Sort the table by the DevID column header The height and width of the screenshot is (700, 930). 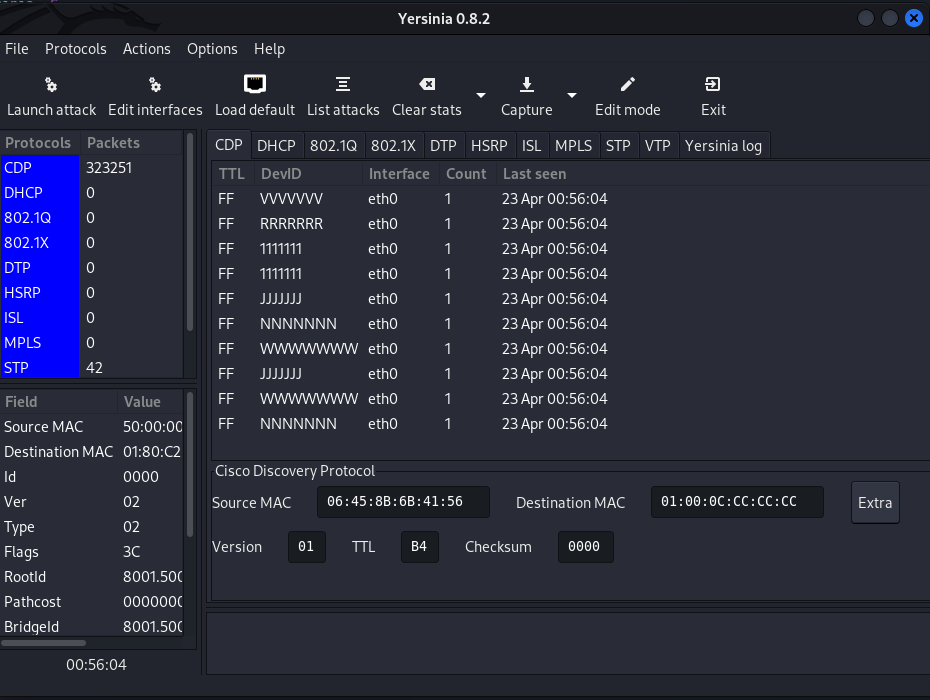(x=281, y=174)
